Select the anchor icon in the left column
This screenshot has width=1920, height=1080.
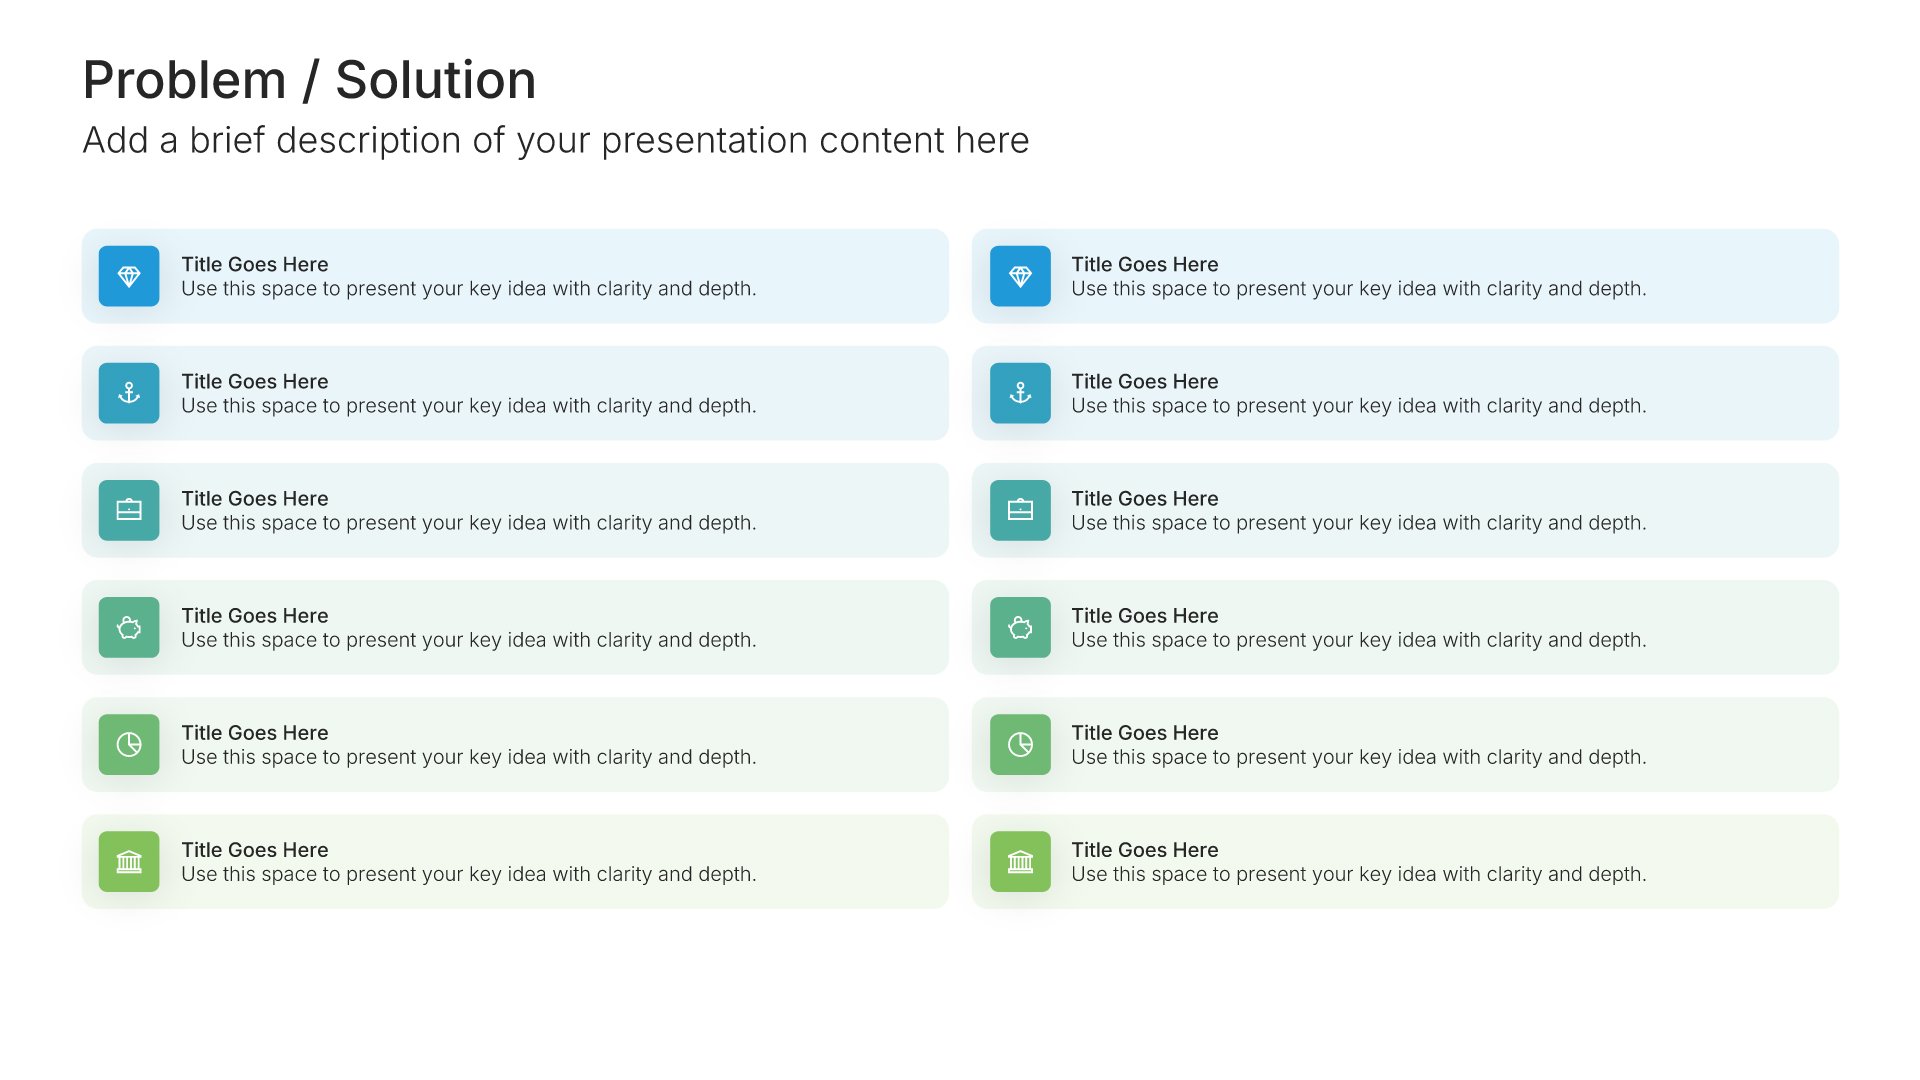(x=129, y=393)
